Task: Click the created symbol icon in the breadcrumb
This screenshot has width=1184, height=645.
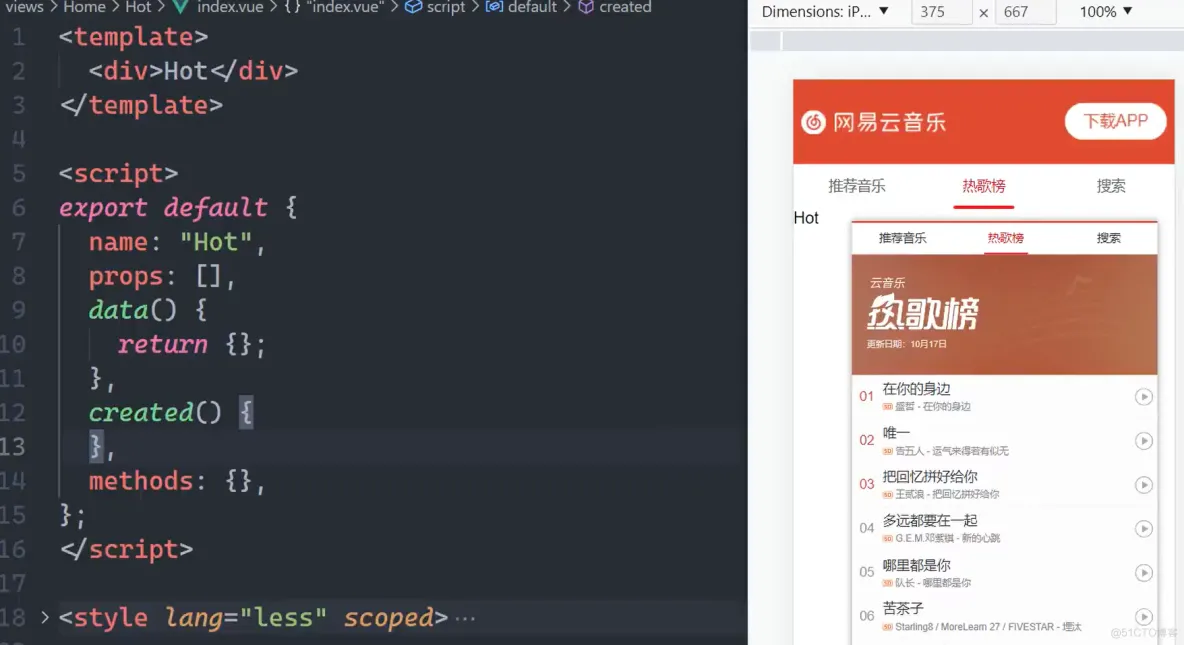Action: [589, 8]
